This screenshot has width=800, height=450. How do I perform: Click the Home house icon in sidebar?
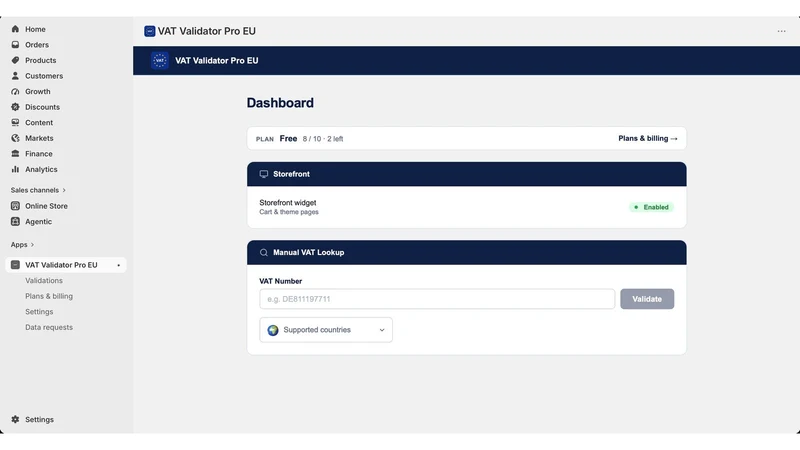[x=15, y=29]
